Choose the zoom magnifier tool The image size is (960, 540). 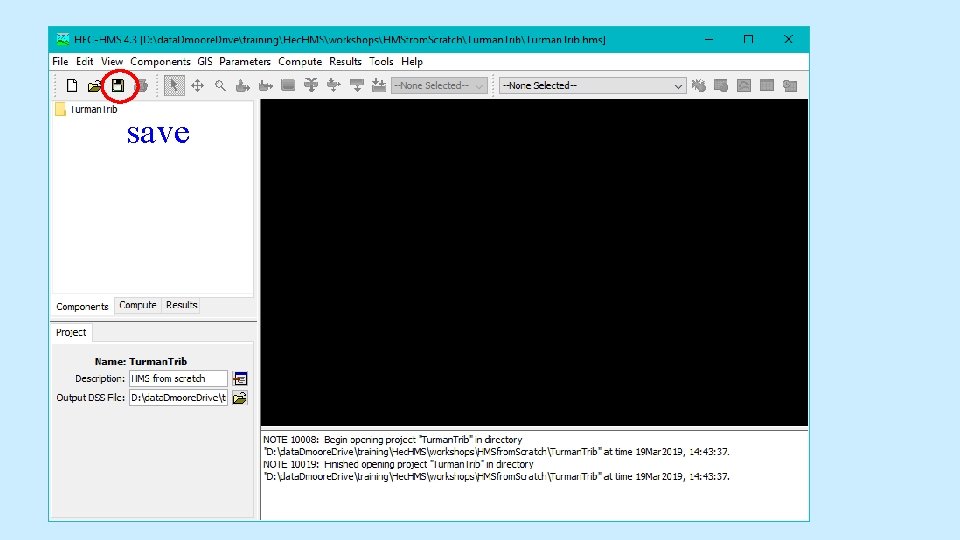220,86
